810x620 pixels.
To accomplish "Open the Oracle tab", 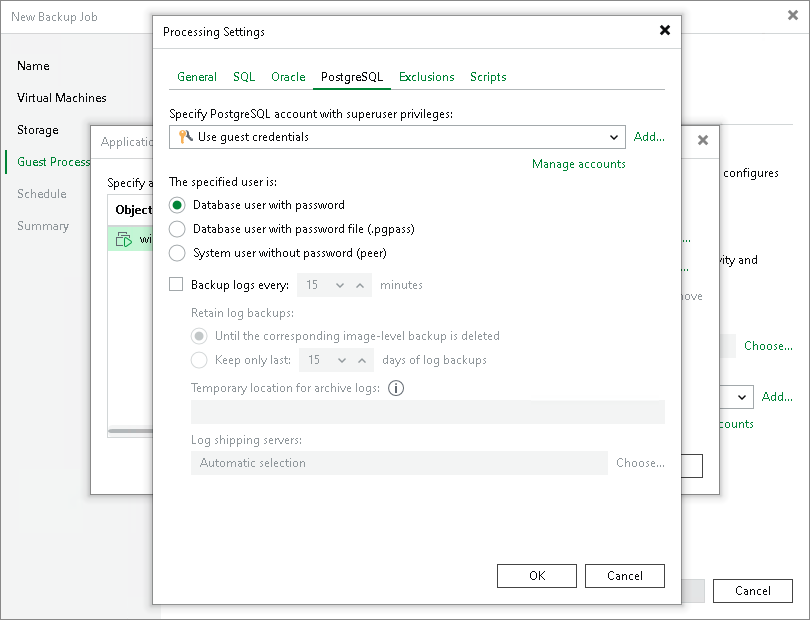I will [288, 77].
